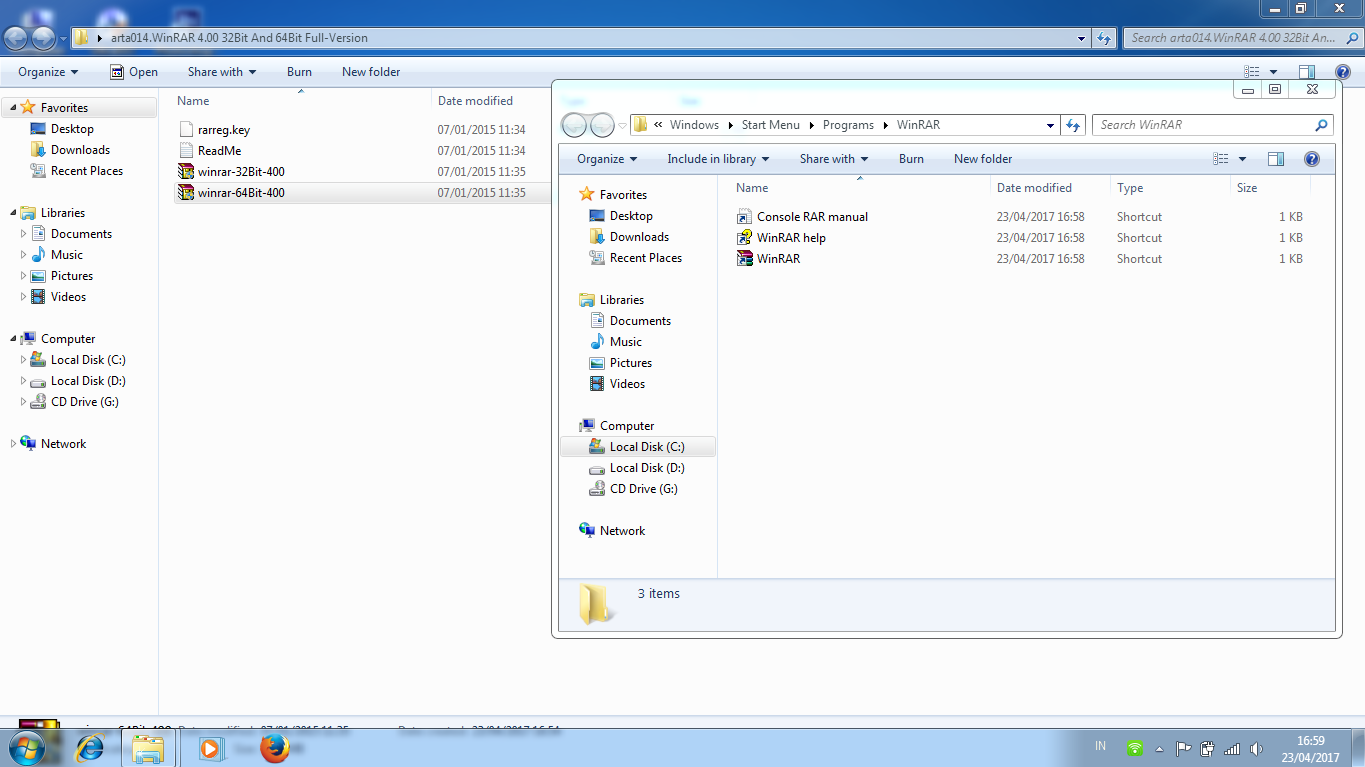Go back in the arta014 window

(17, 39)
